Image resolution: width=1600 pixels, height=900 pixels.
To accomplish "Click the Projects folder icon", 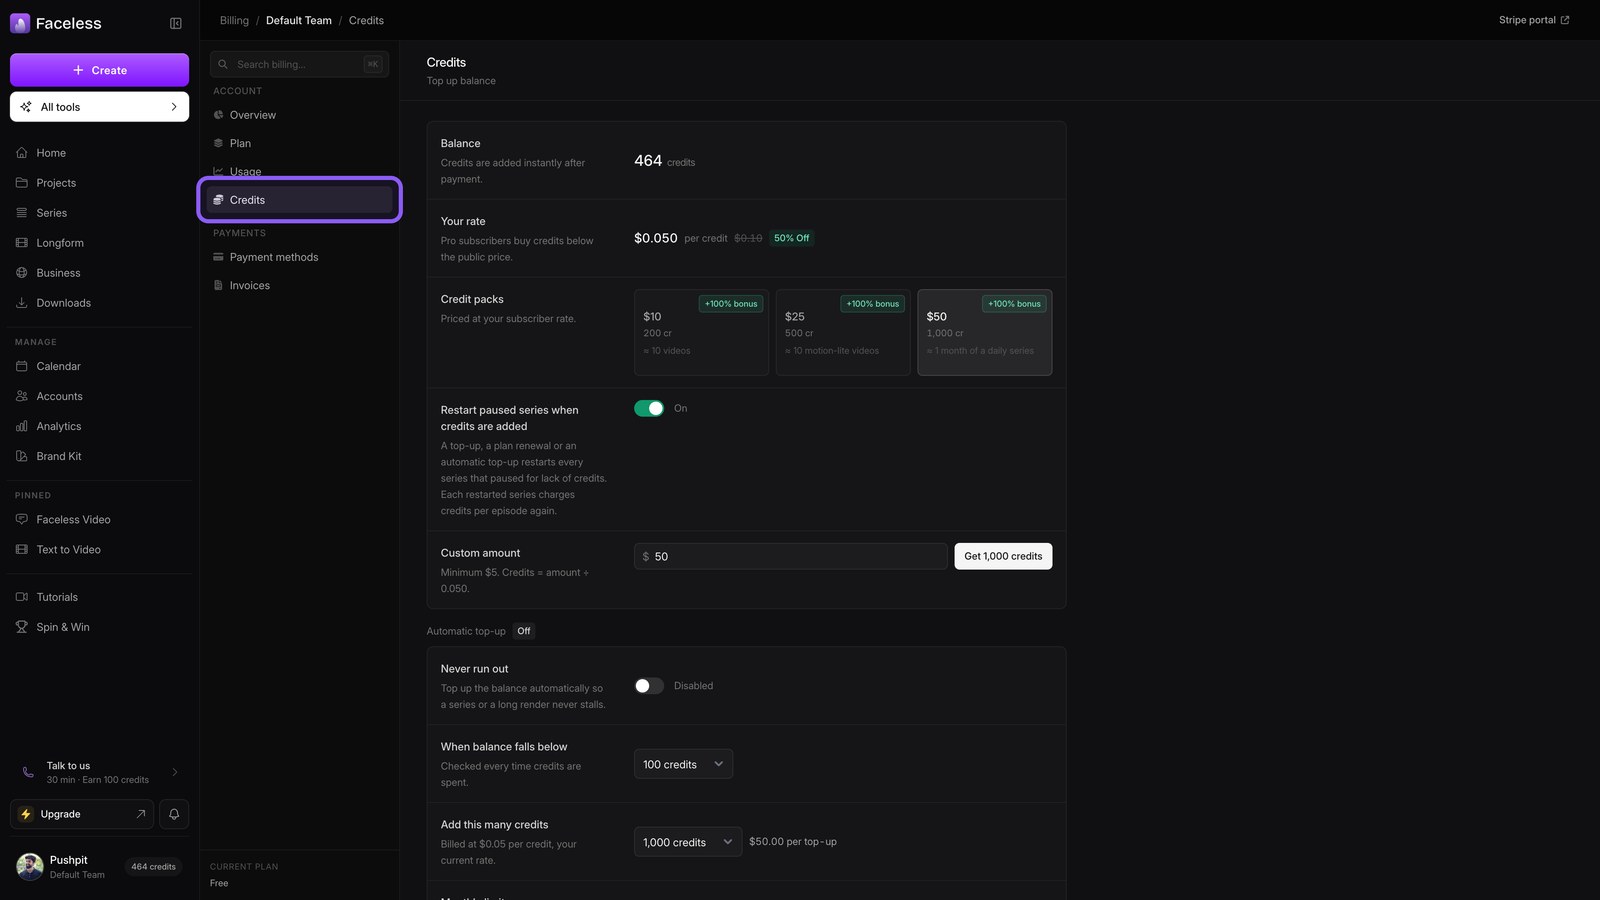I will pyautogui.click(x=22, y=183).
